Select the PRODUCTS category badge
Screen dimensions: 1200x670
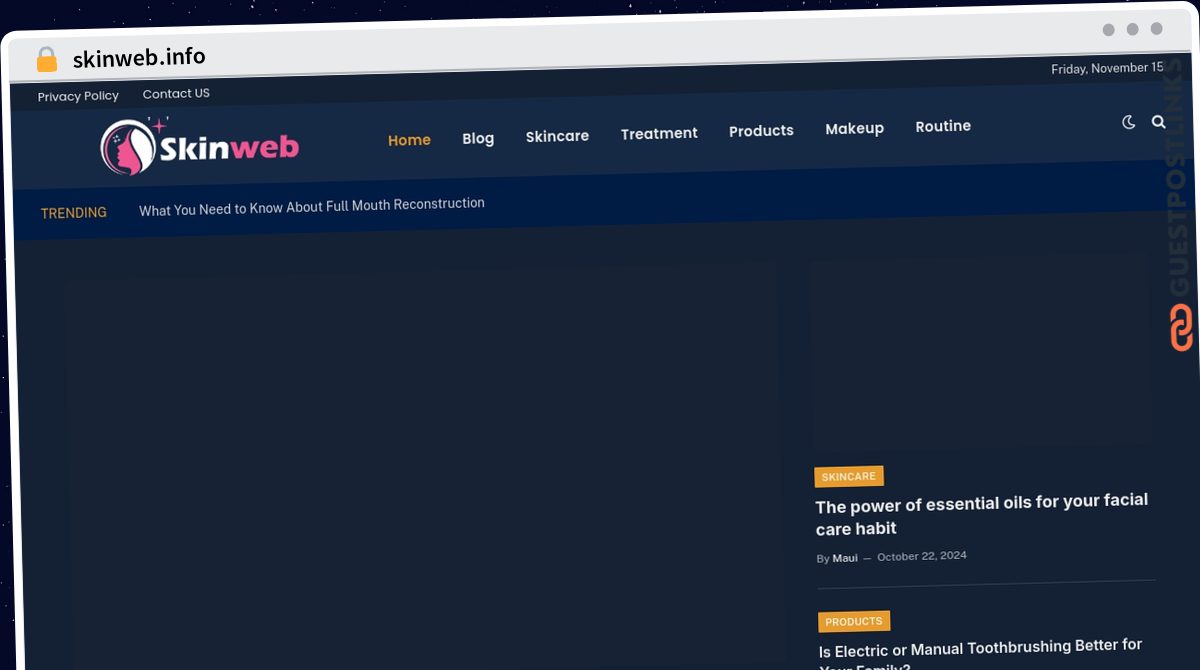point(854,622)
